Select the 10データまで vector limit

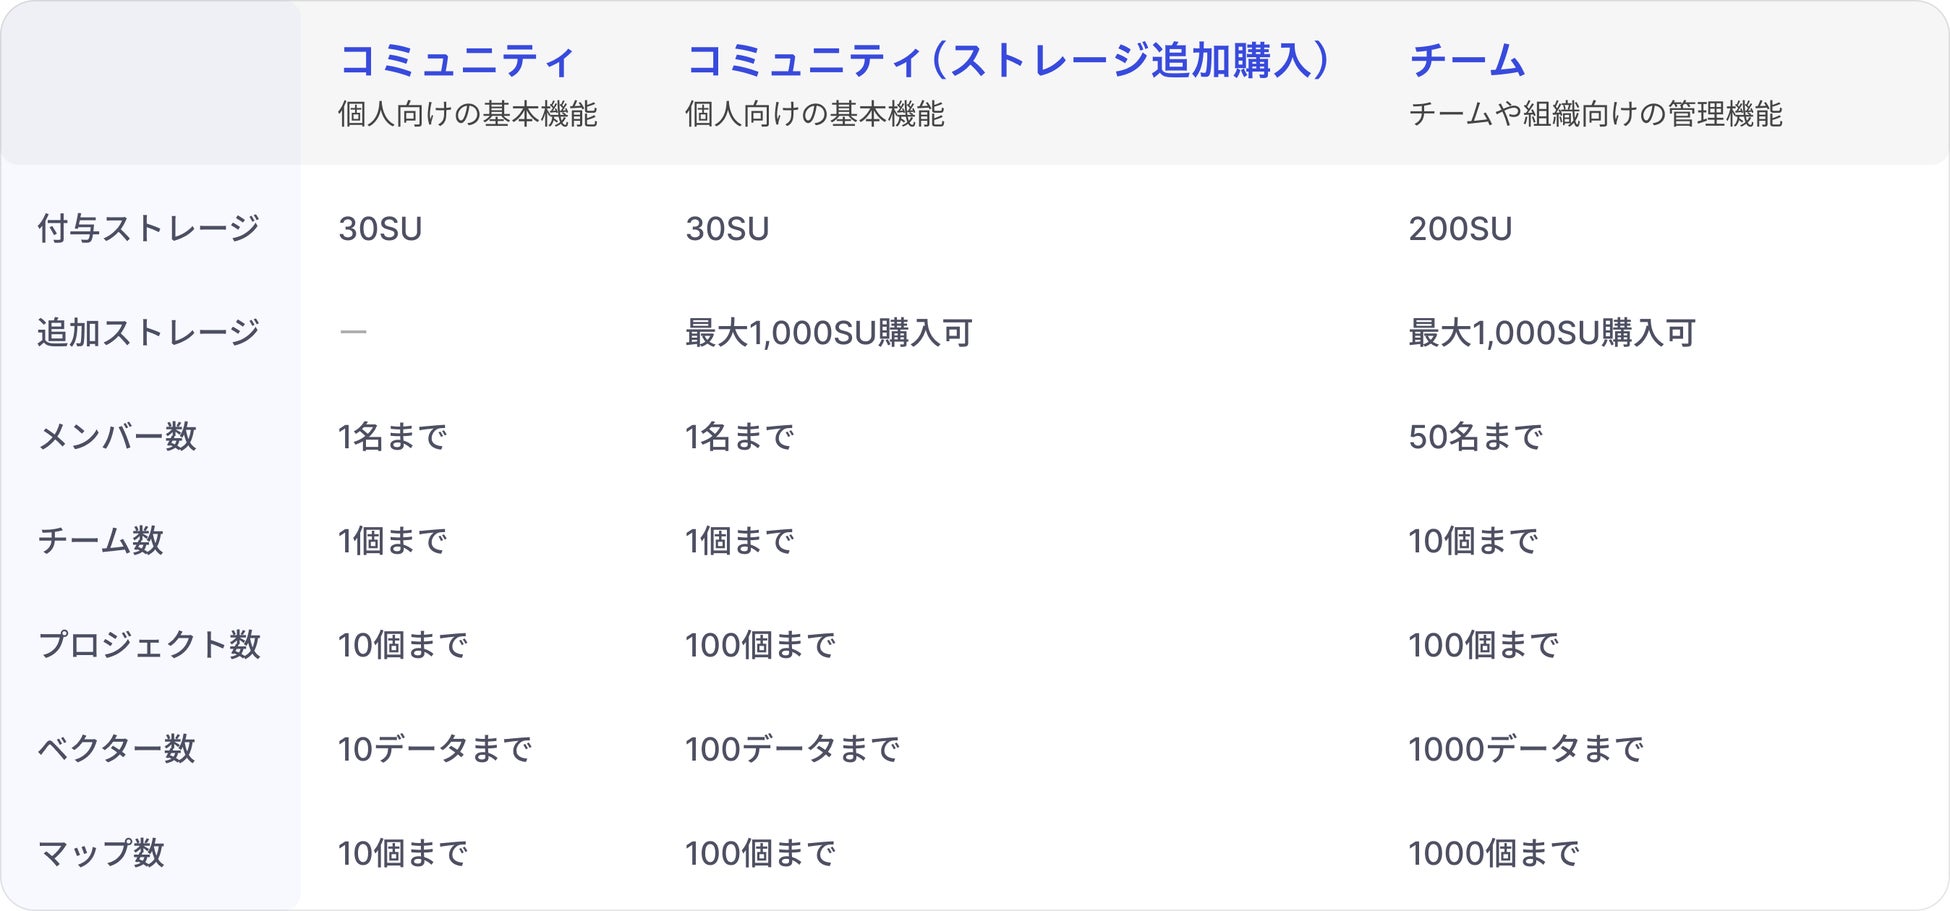coord(434,749)
